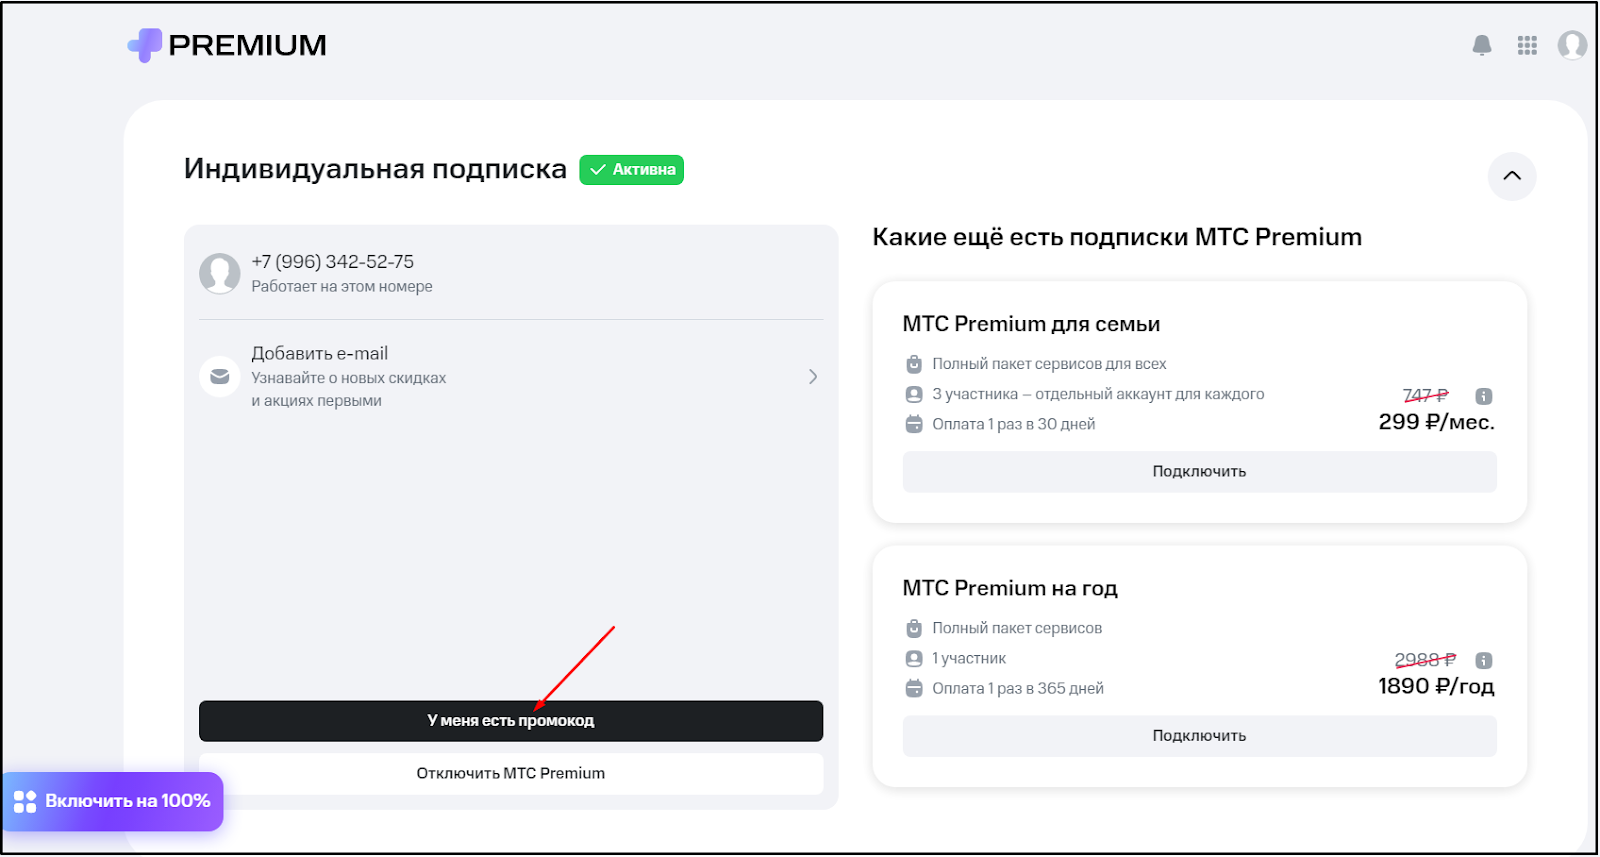This screenshot has width=1600, height=857.
Task: Click heading Какие ещё есть подписки МТС Premium
Action: click(x=1117, y=237)
